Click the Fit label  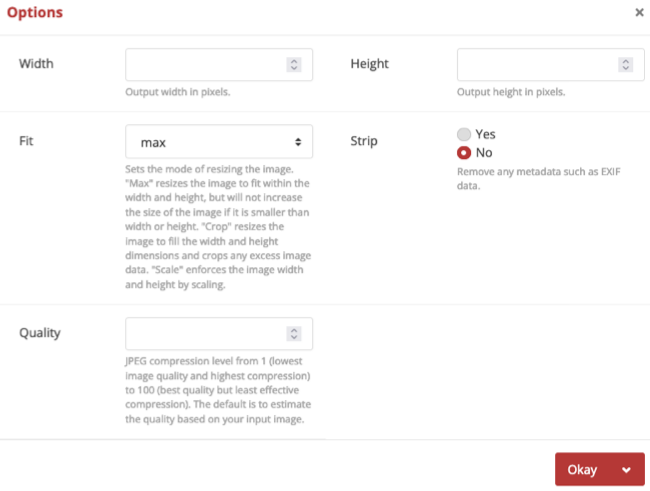coord(26,141)
